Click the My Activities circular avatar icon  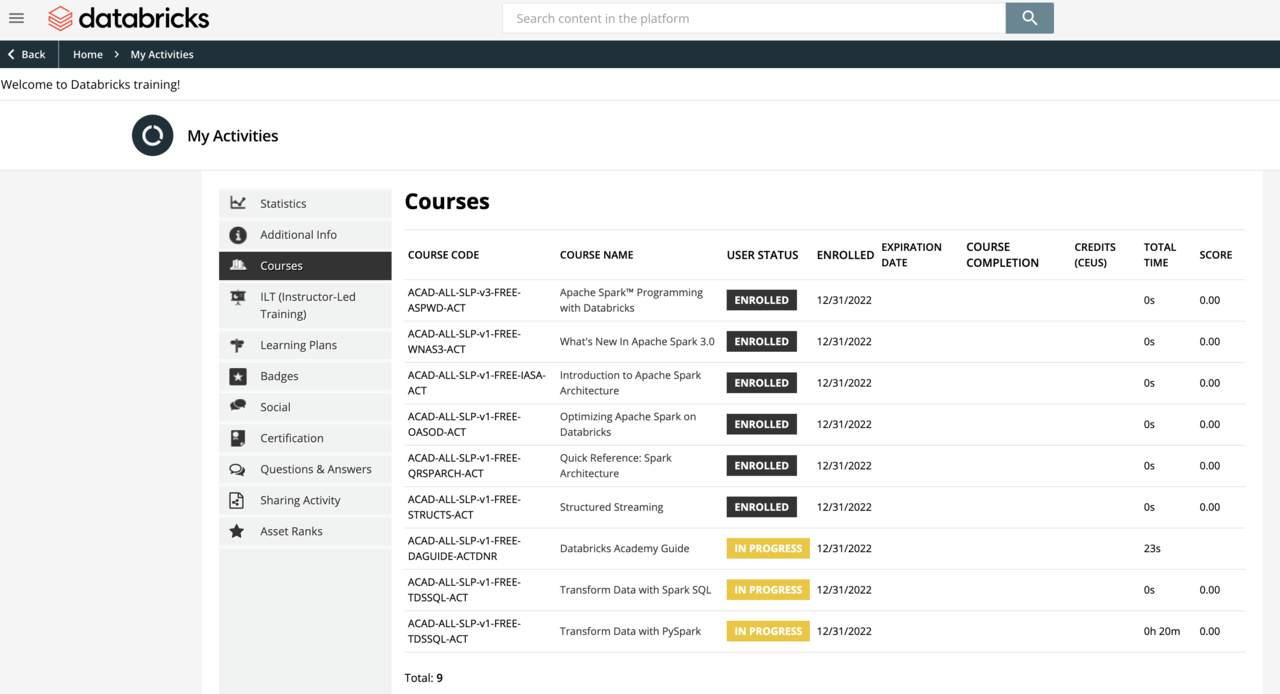[152, 135]
